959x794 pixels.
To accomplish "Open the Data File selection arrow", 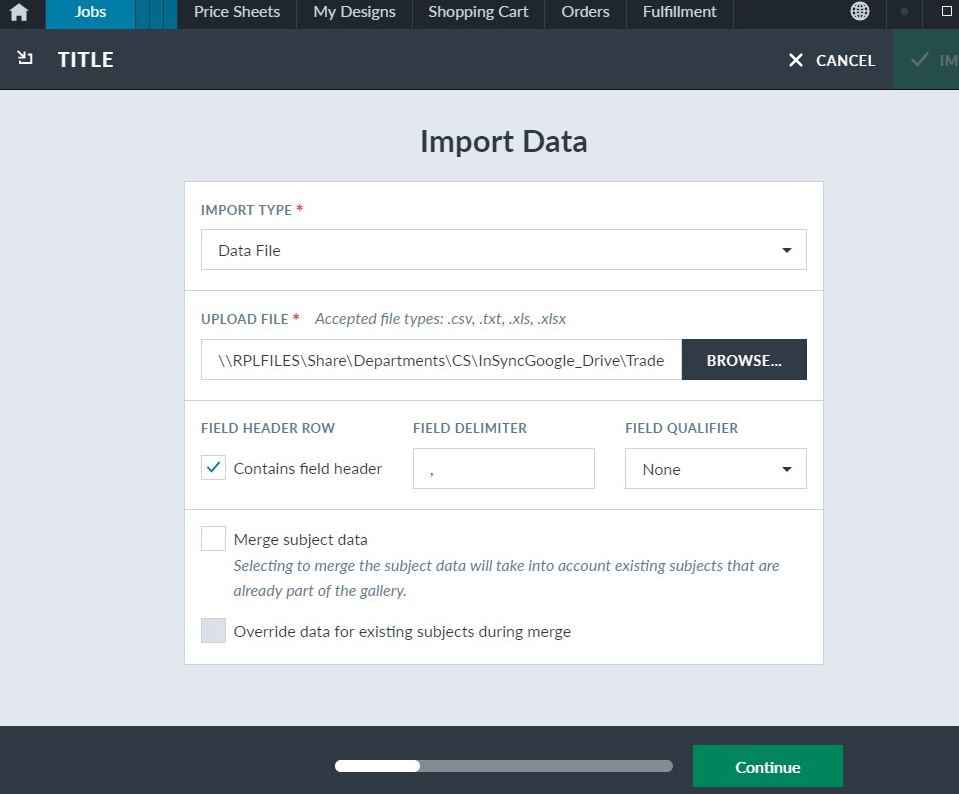I will (786, 249).
